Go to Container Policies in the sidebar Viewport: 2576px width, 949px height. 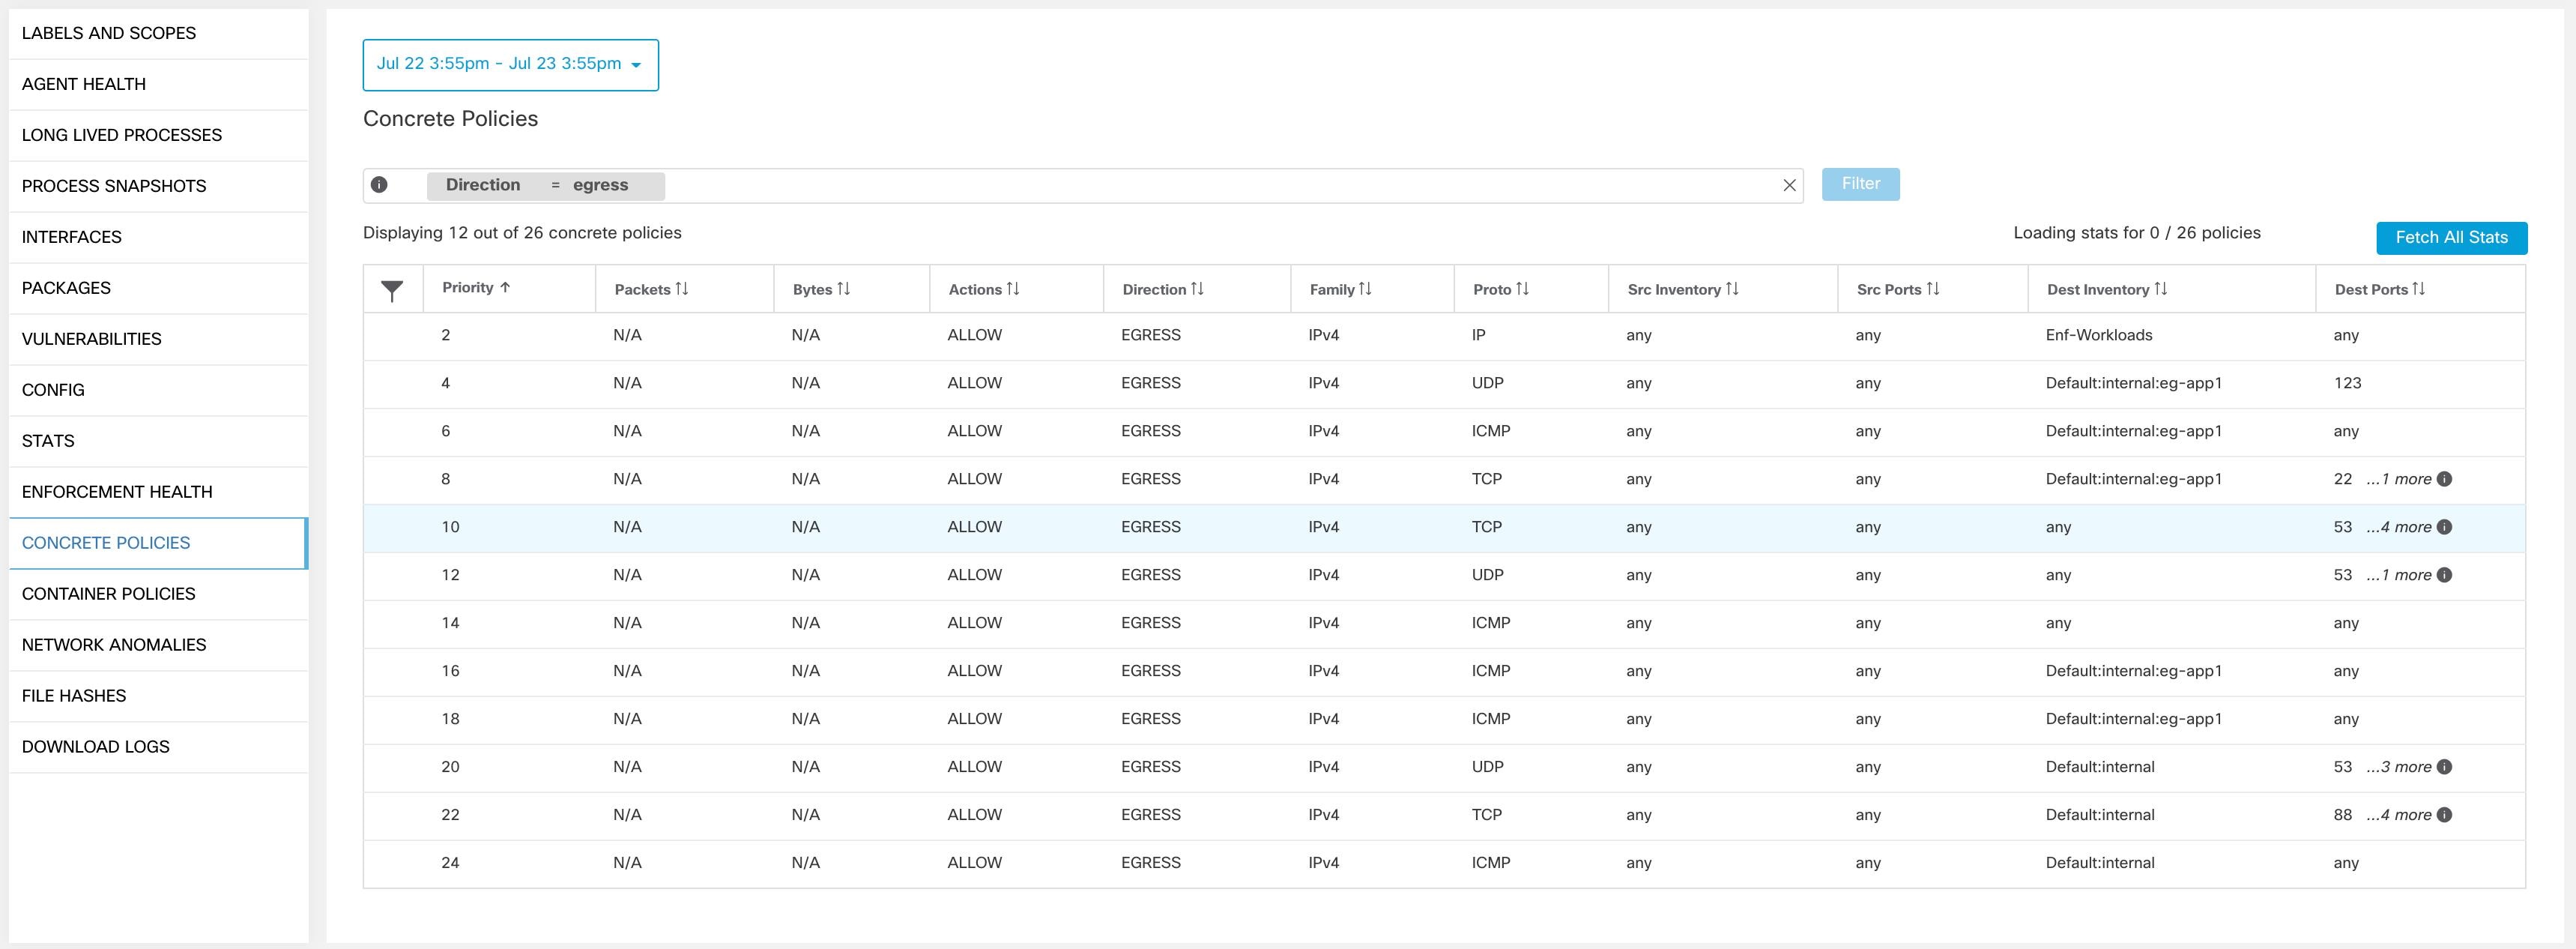click(108, 593)
